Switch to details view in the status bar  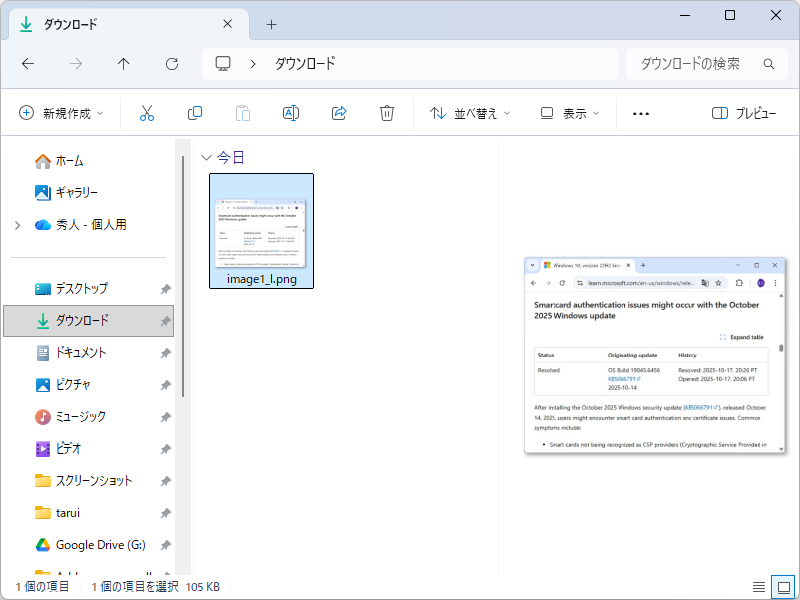[x=757, y=589]
